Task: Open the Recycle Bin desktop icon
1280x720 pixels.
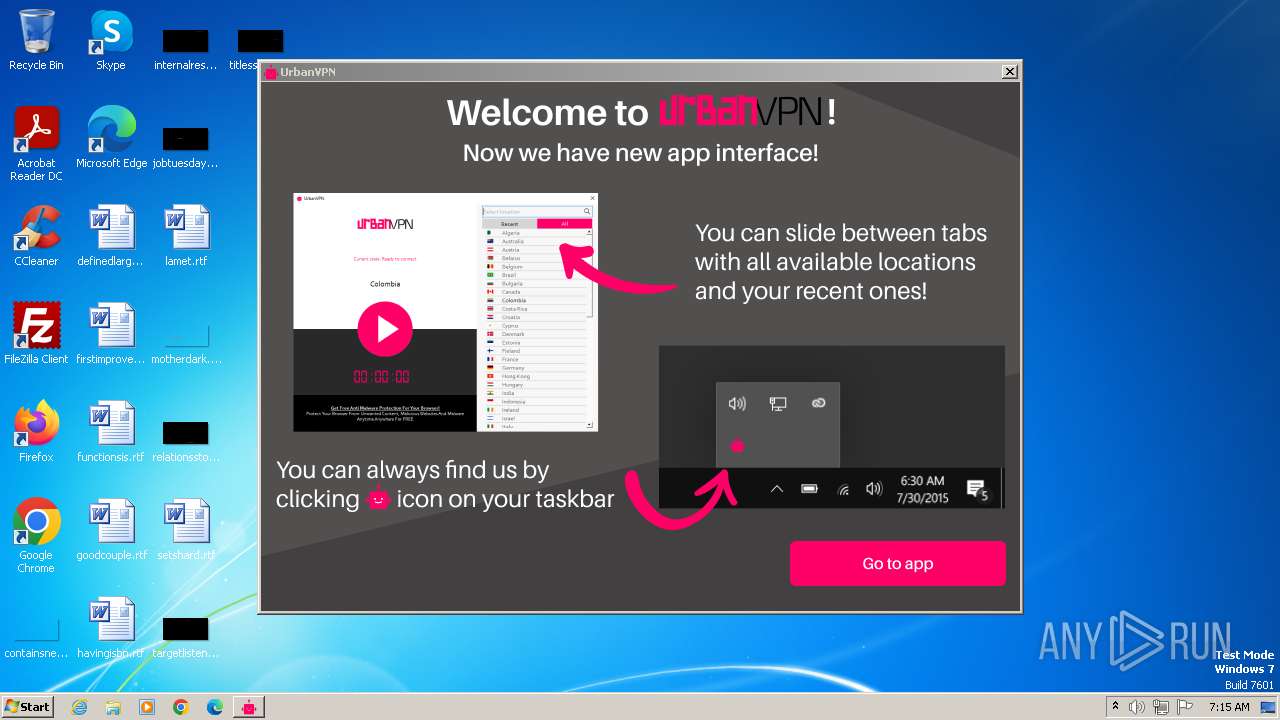Action: 36,40
